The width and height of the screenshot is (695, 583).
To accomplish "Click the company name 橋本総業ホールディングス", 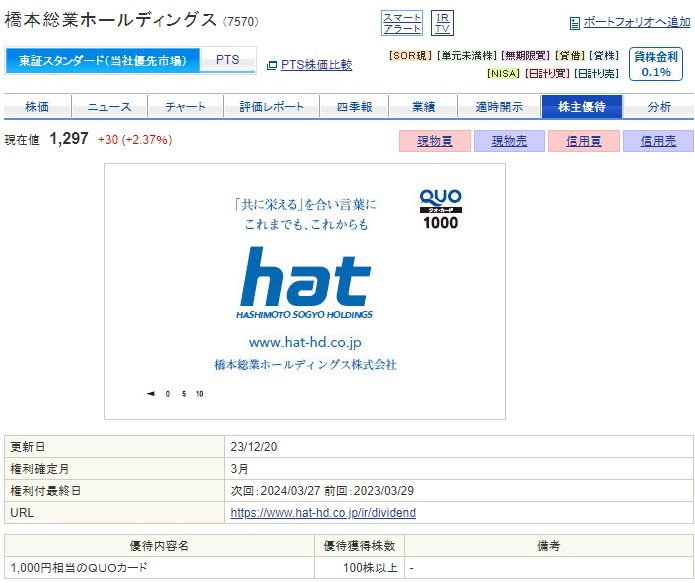I will [x=110, y=20].
